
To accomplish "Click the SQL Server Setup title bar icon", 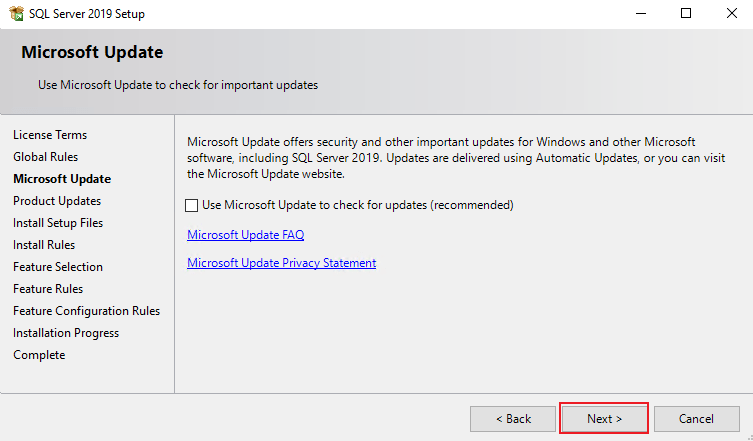I will coord(14,13).
